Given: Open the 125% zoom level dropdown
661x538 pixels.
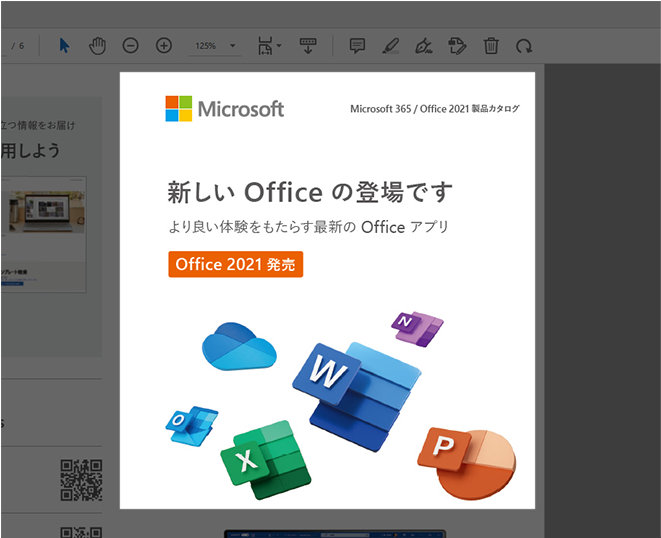Looking at the screenshot, I should coord(215,46).
